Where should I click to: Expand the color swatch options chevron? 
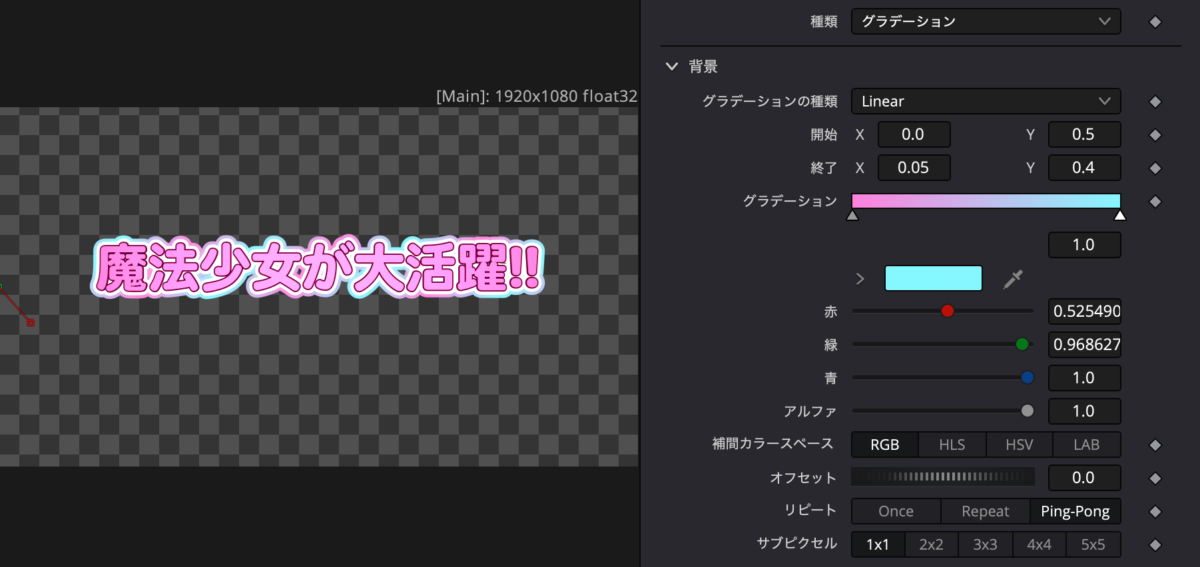860,278
